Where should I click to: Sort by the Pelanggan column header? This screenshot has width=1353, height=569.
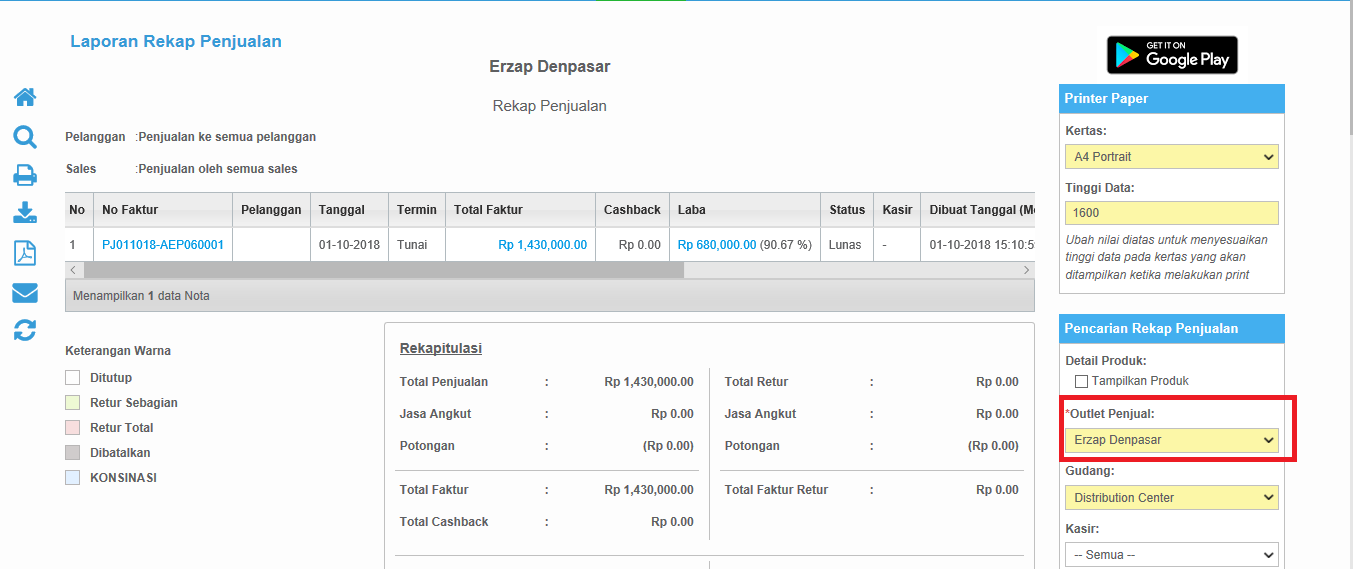coord(272,210)
